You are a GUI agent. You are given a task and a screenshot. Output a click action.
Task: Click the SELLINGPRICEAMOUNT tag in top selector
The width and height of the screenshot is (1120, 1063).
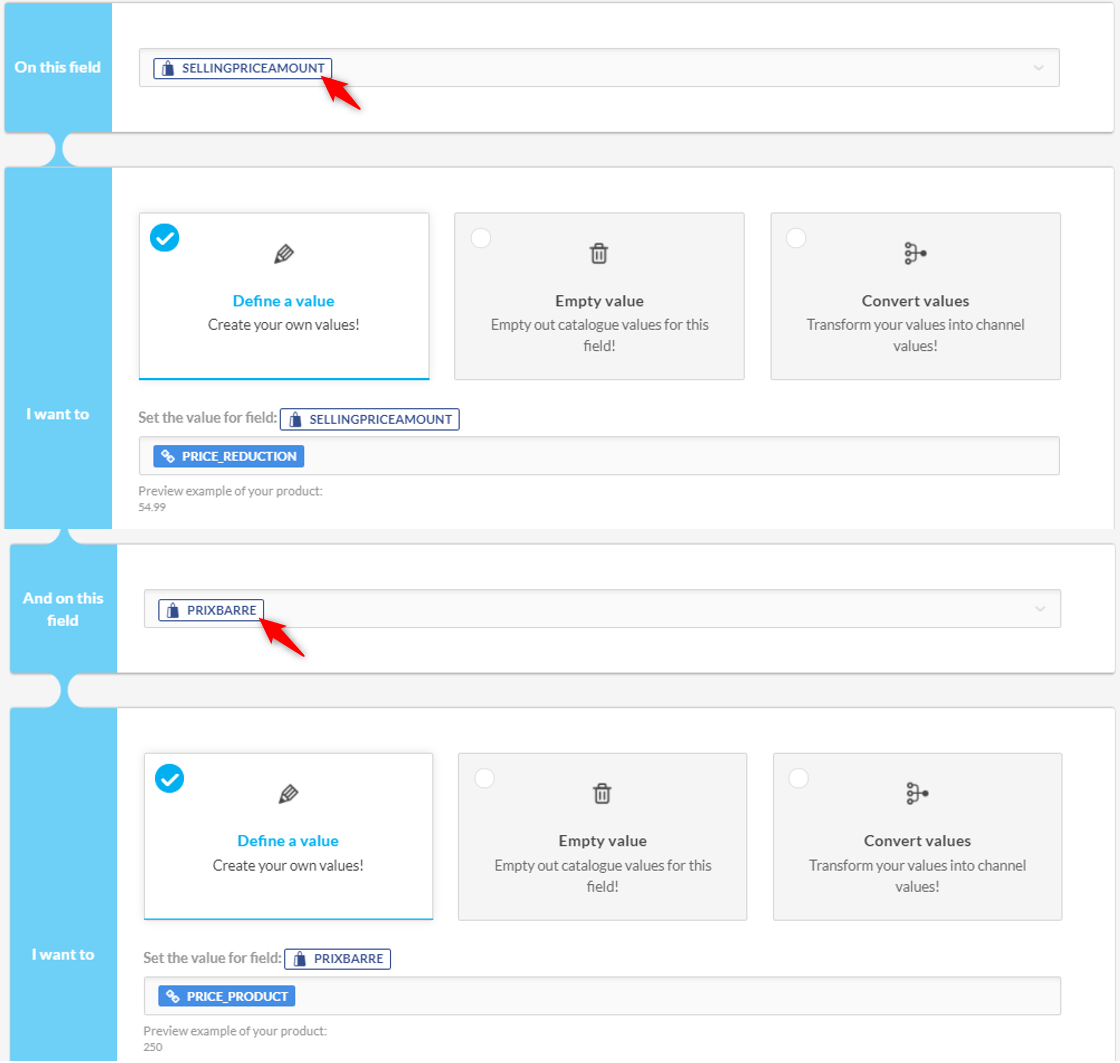pyautogui.click(x=243, y=68)
